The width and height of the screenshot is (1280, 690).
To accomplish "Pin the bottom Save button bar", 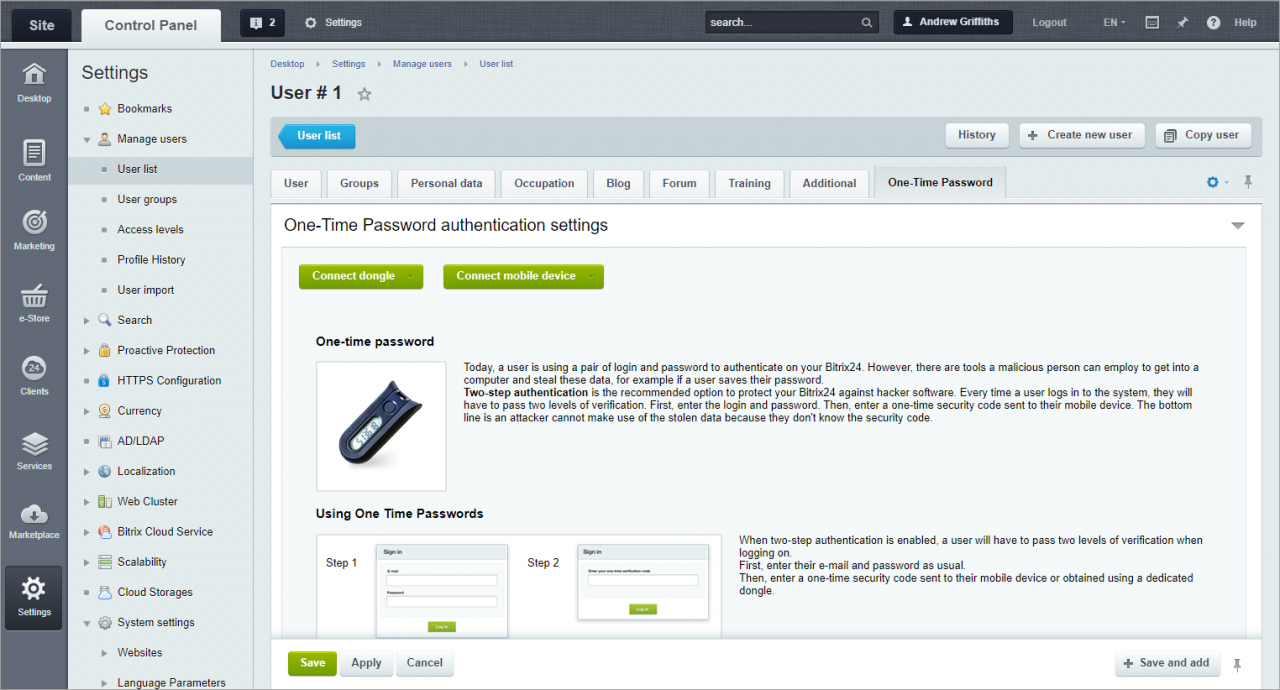I will point(1238,664).
